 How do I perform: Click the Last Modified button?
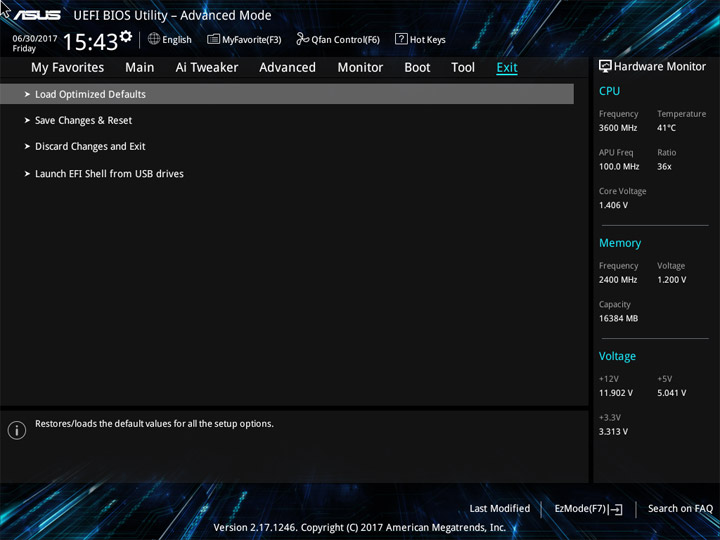(x=500, y=508)
